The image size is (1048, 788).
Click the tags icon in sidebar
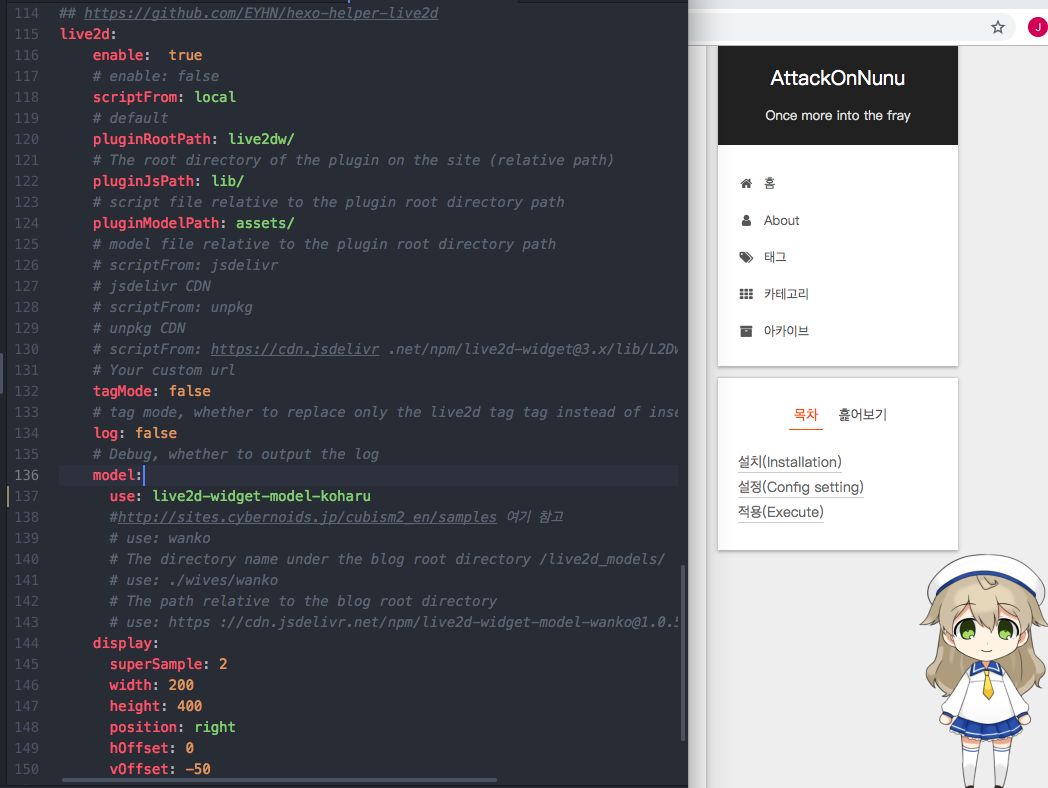[x=746, y=257]
